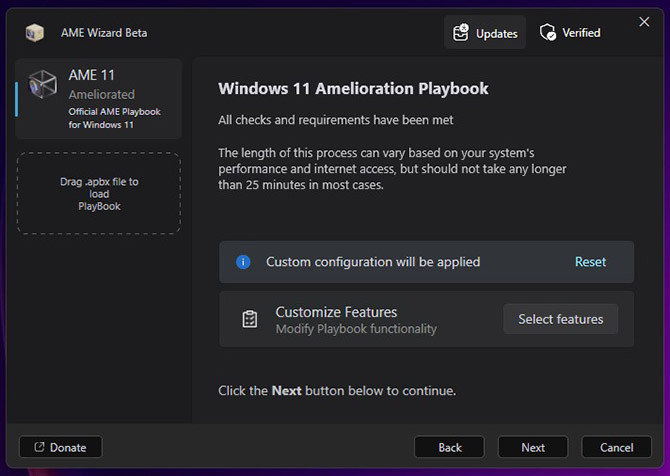Click the AME Wizard cube logo icon
The width and height of the screenshot is (670, 476).
pos(35,32)
